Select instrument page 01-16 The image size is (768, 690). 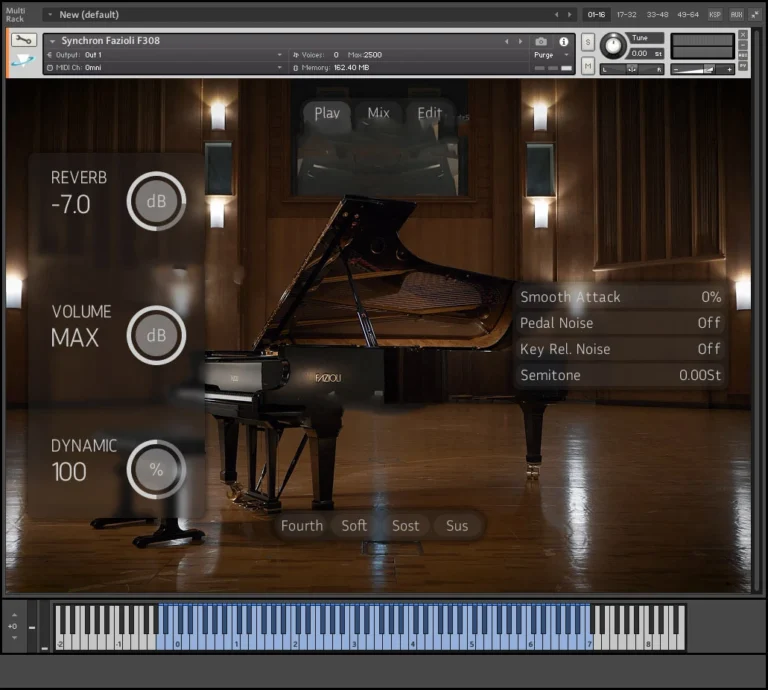596,15
